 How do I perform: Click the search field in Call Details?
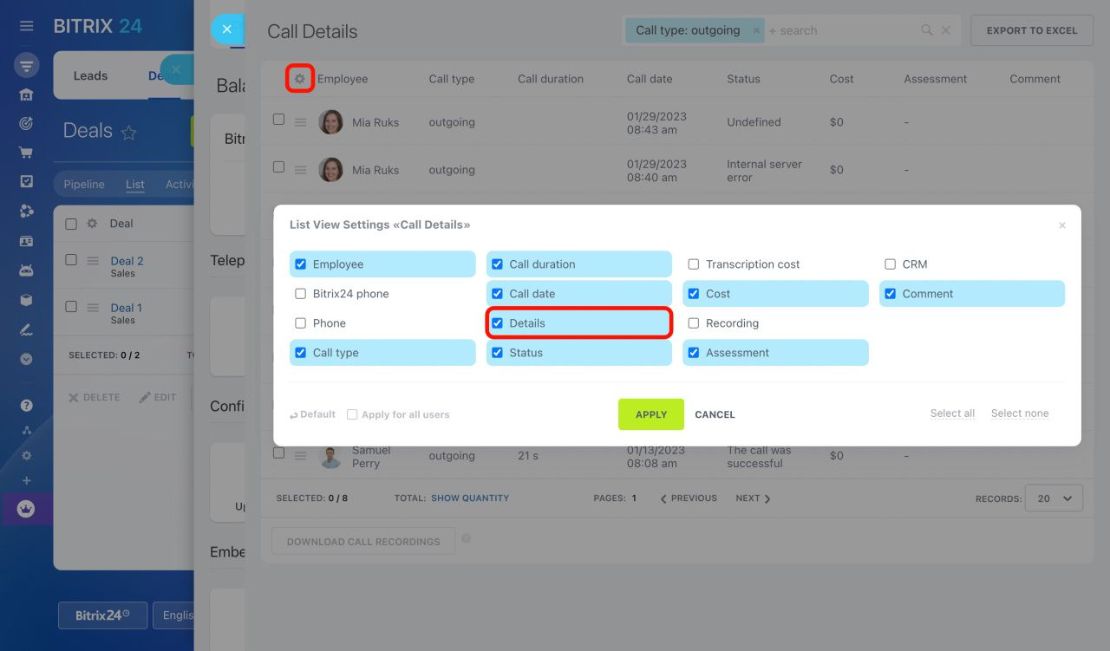[842, 30]
